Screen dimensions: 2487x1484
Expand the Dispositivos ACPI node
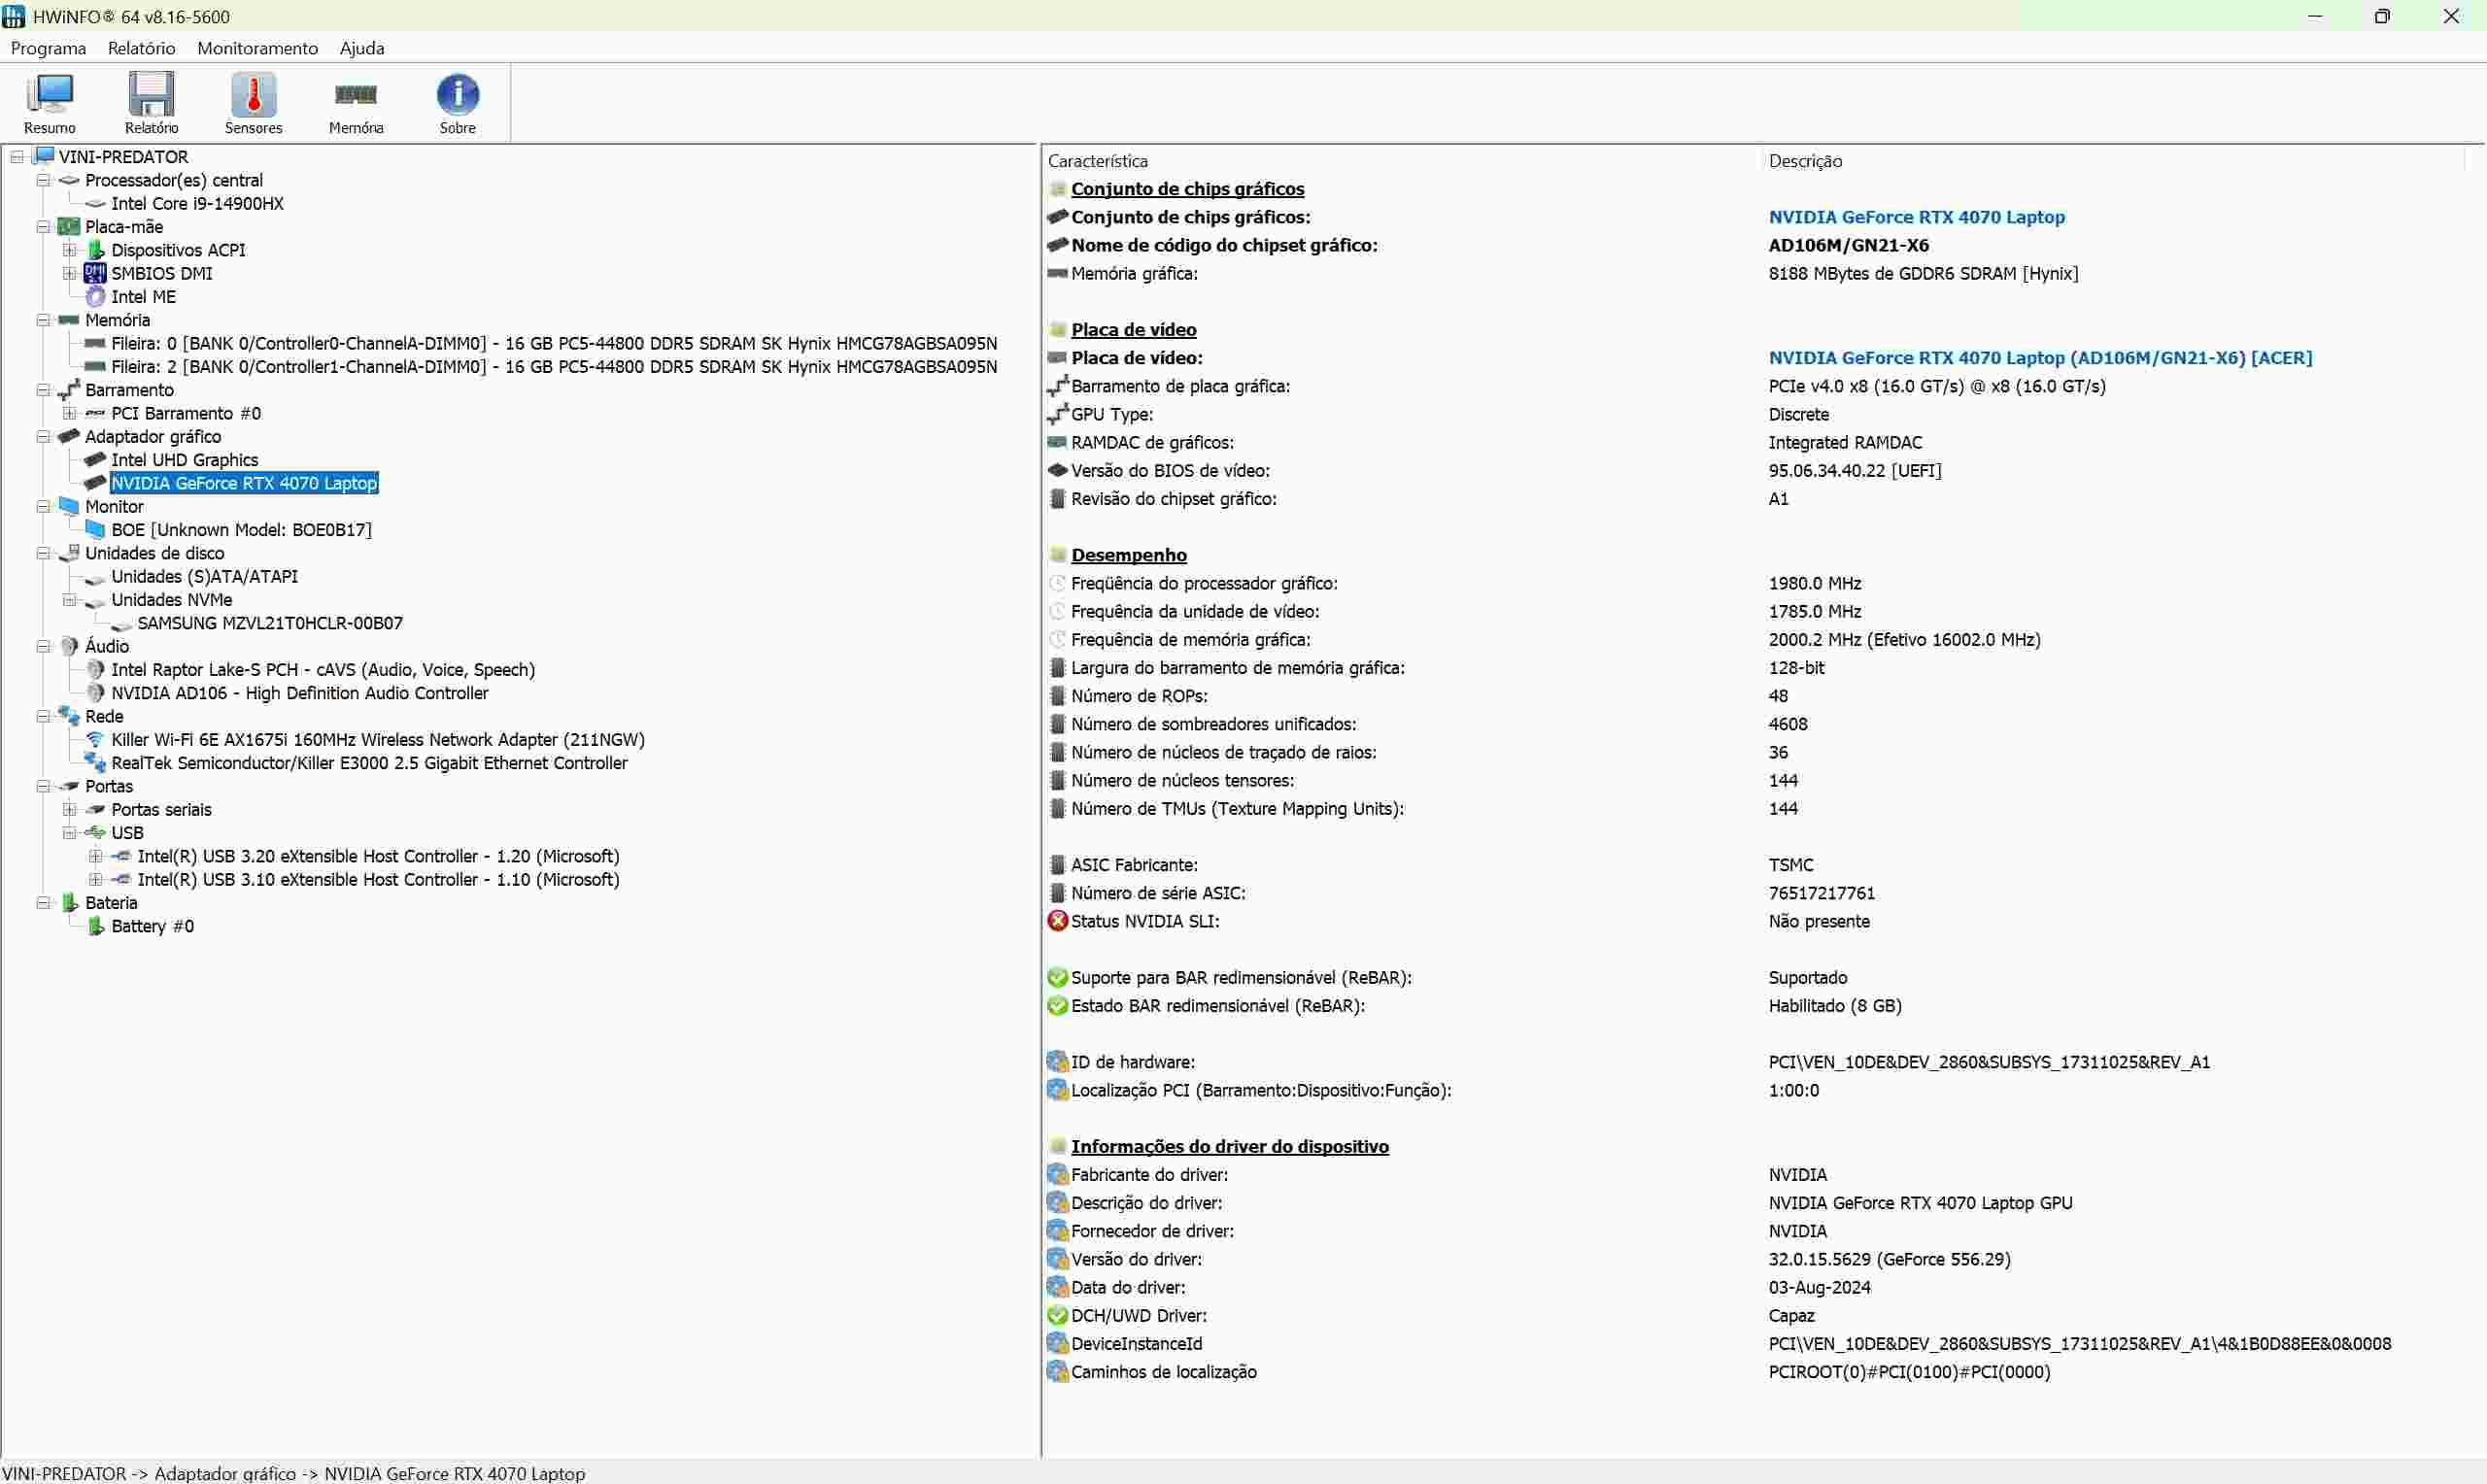tap(69, 250)
